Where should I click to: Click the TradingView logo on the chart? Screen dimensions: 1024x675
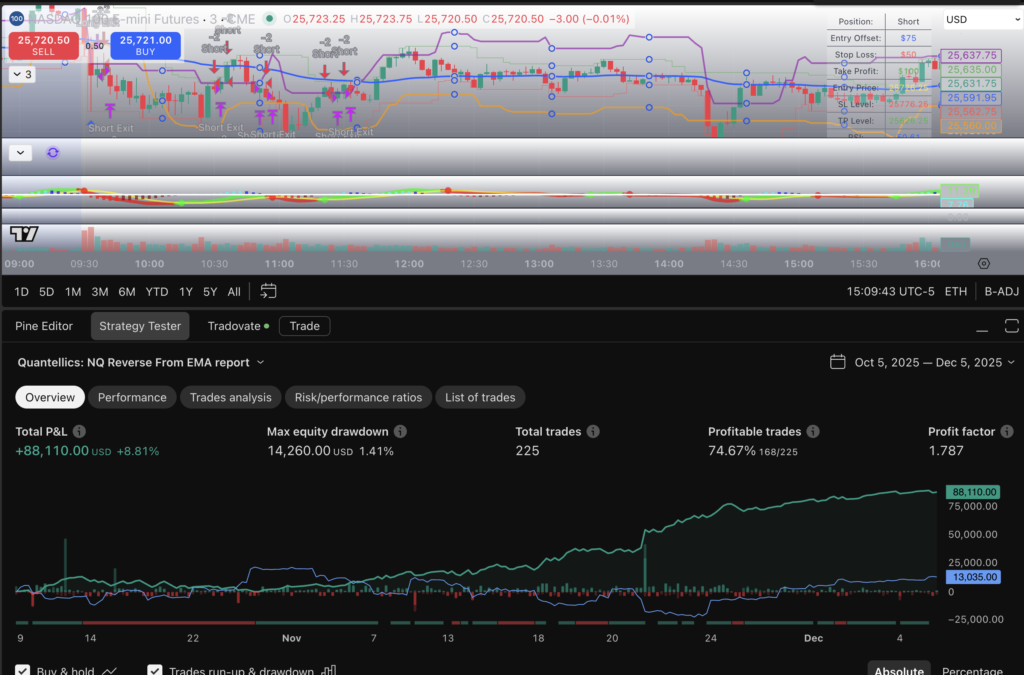(24, 234)
